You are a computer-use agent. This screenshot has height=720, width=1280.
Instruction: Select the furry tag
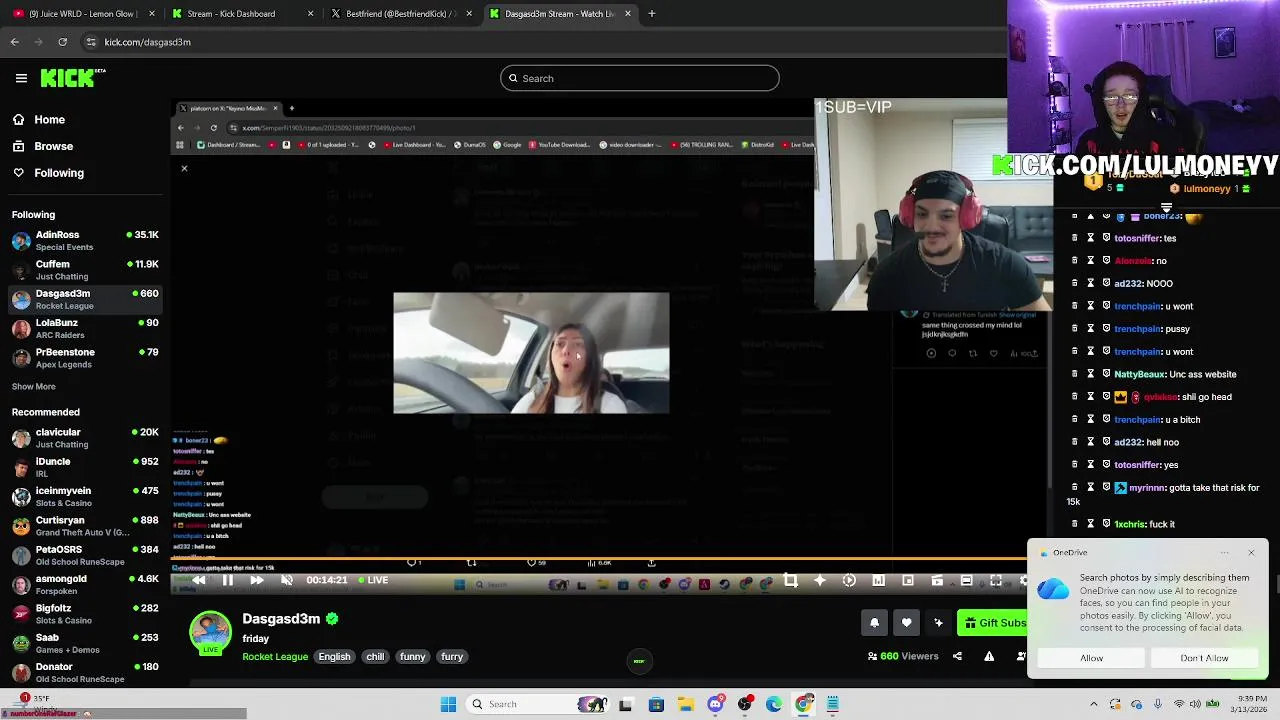[x=452, y=657]
